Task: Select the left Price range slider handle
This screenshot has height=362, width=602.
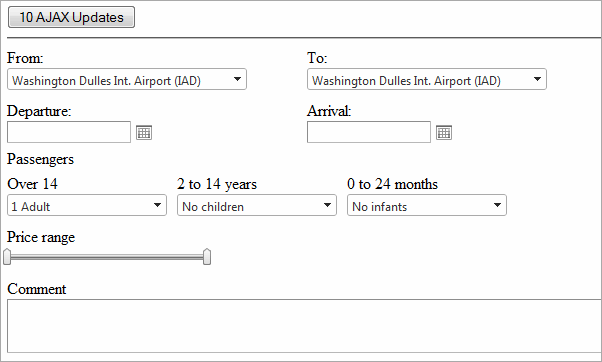Action: [x=7, y=257]
